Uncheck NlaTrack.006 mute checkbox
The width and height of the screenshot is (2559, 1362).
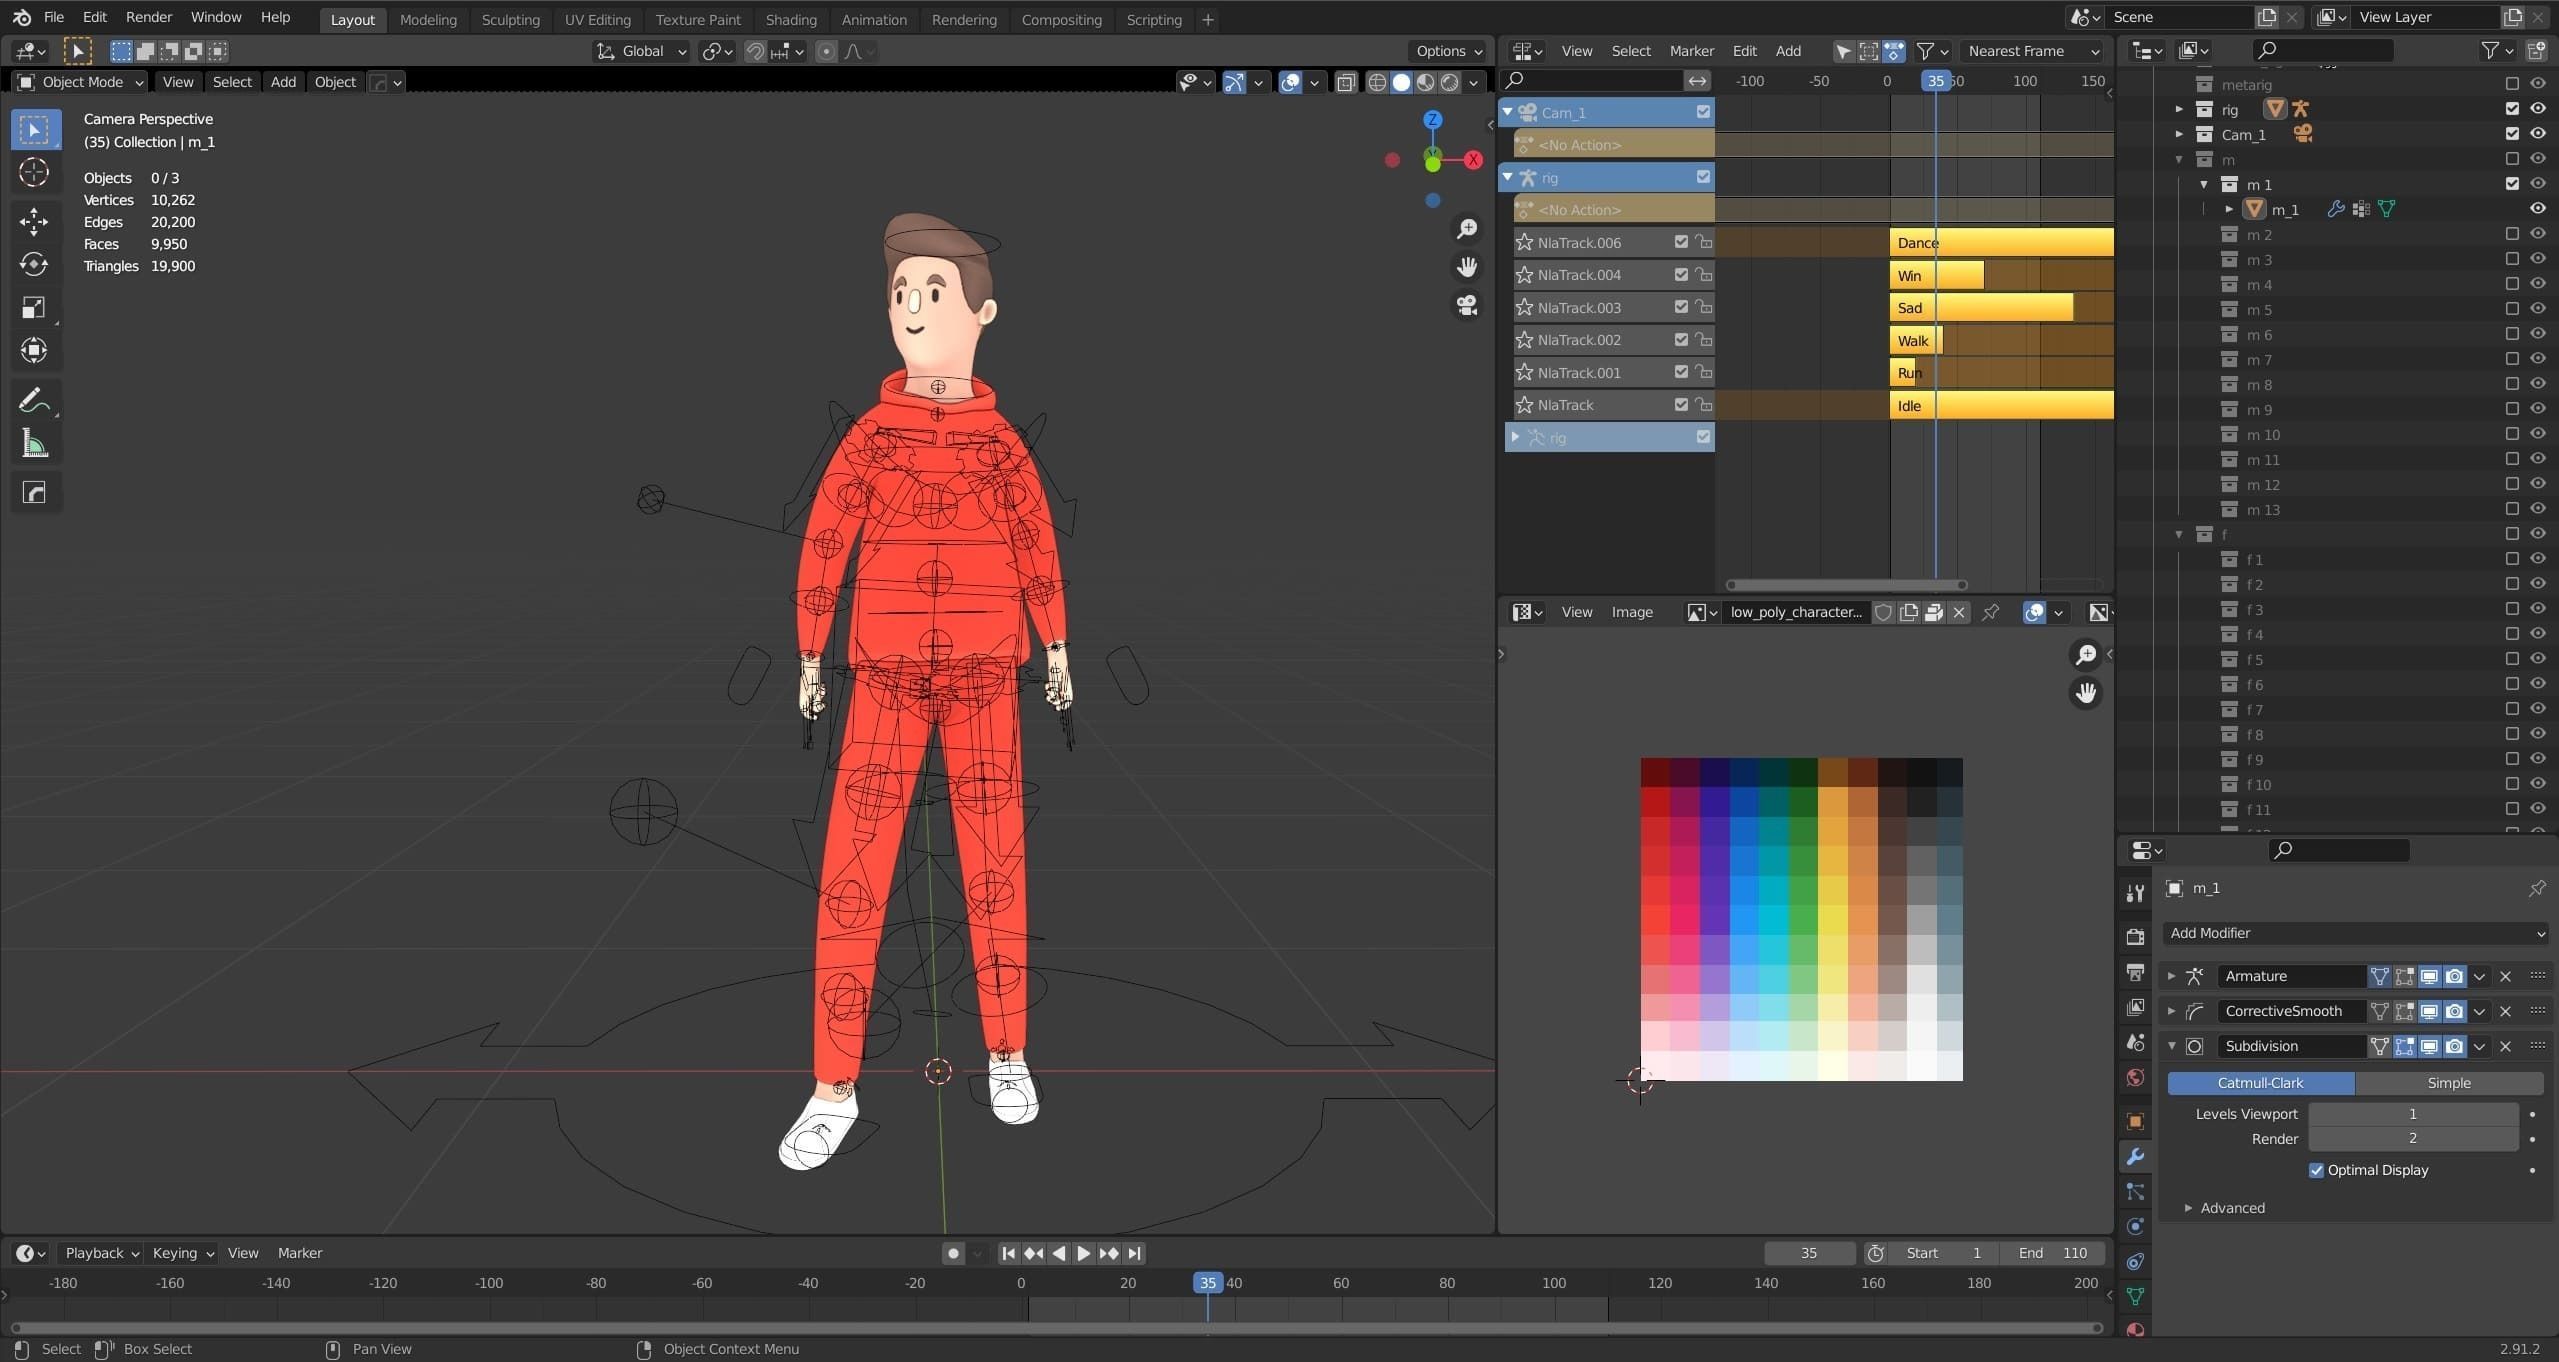click(1681, 242)
